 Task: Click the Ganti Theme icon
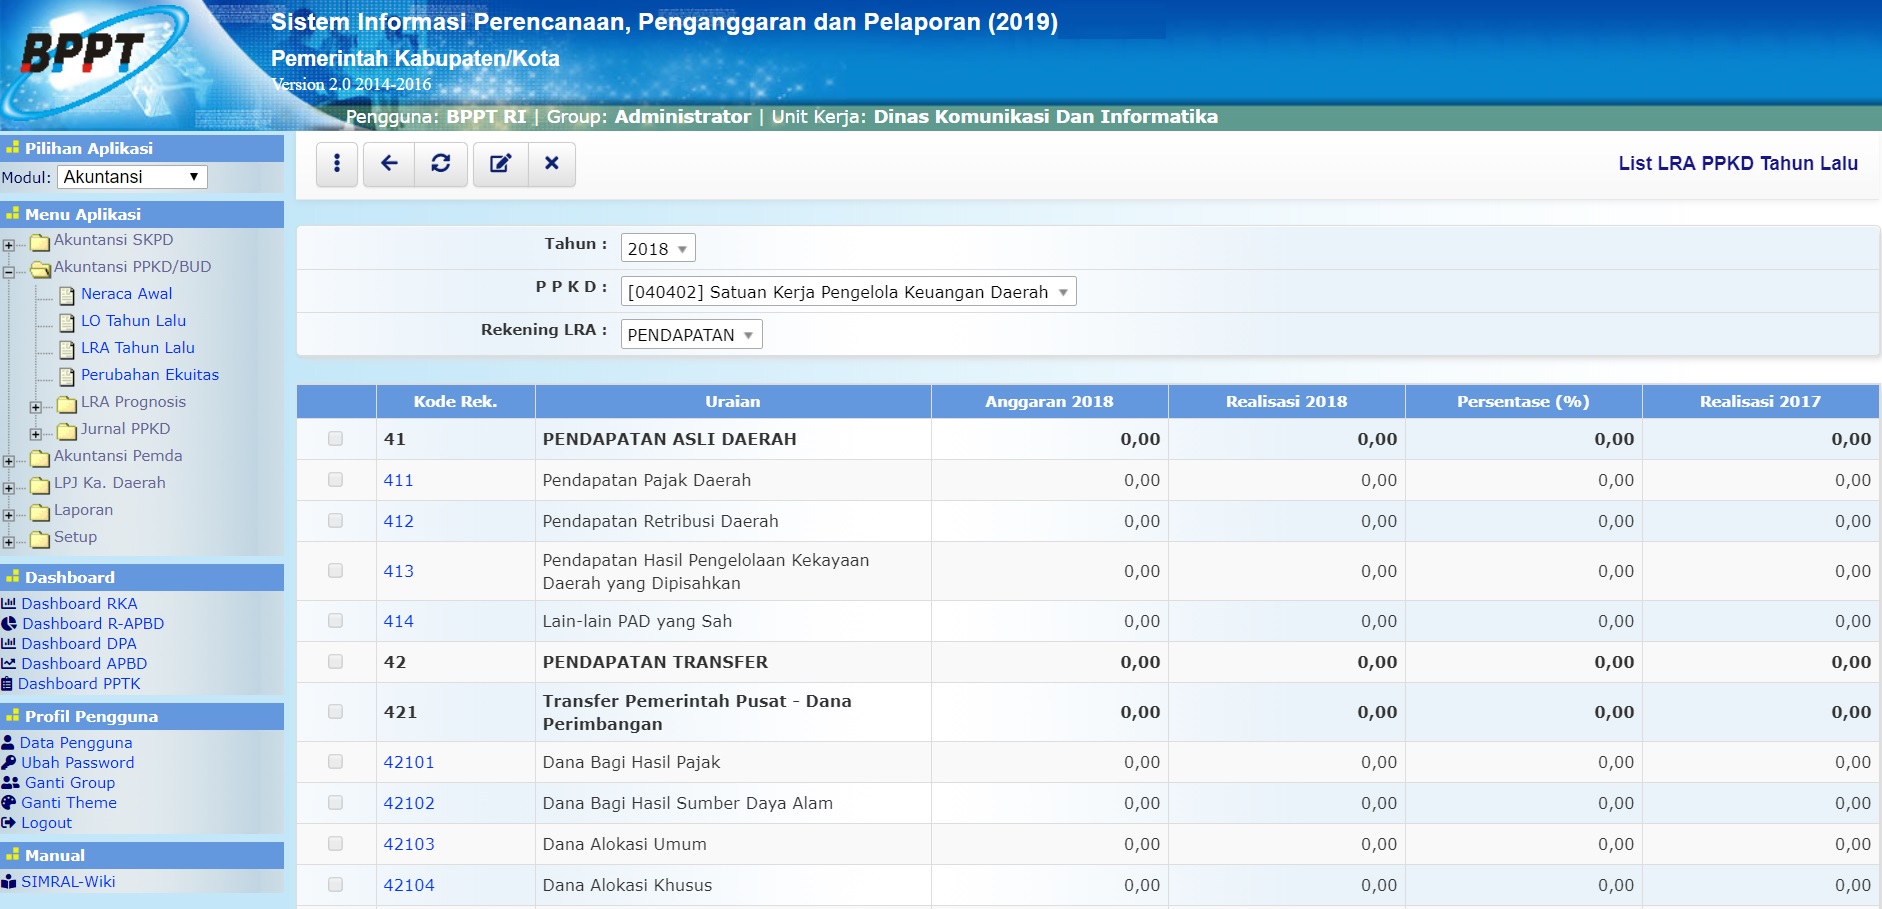click(x=9, y=802)
